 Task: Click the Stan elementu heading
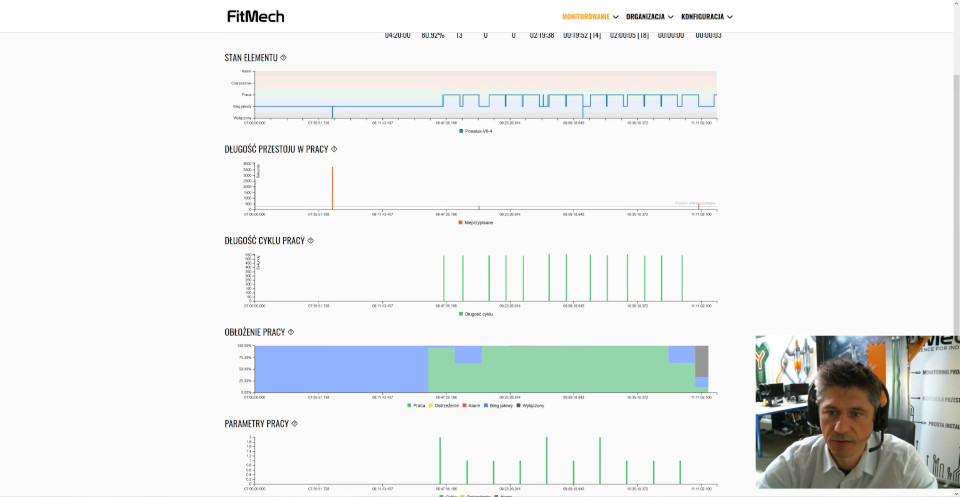point(251,58)
